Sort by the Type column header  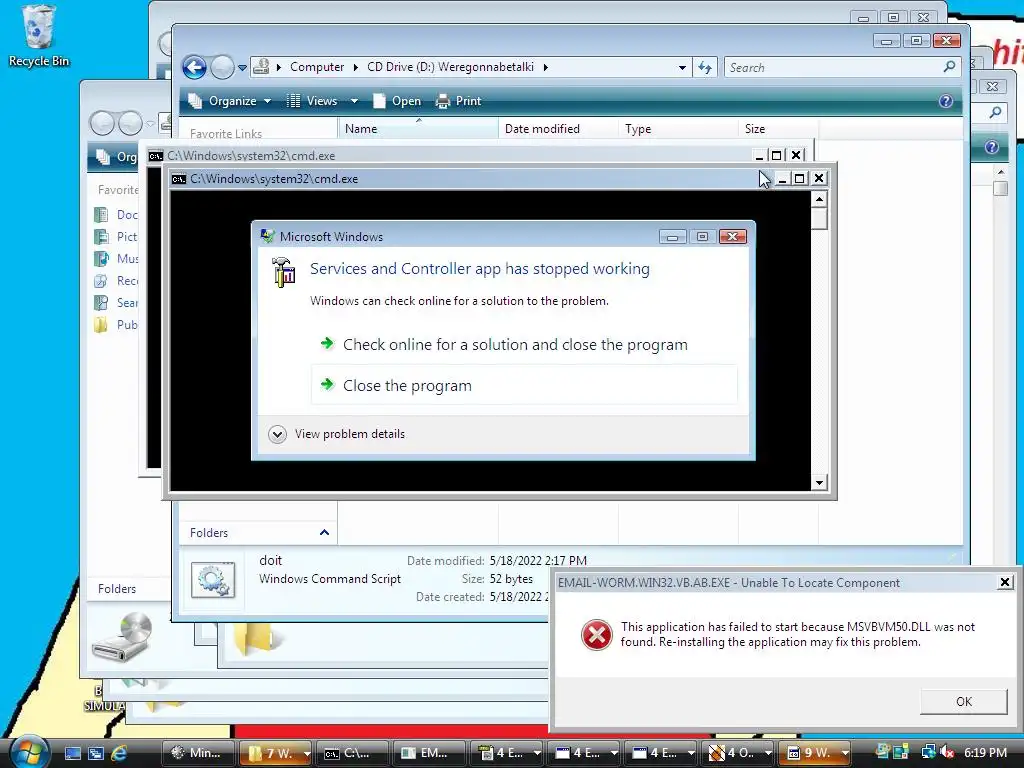click(x=678, y=129)
